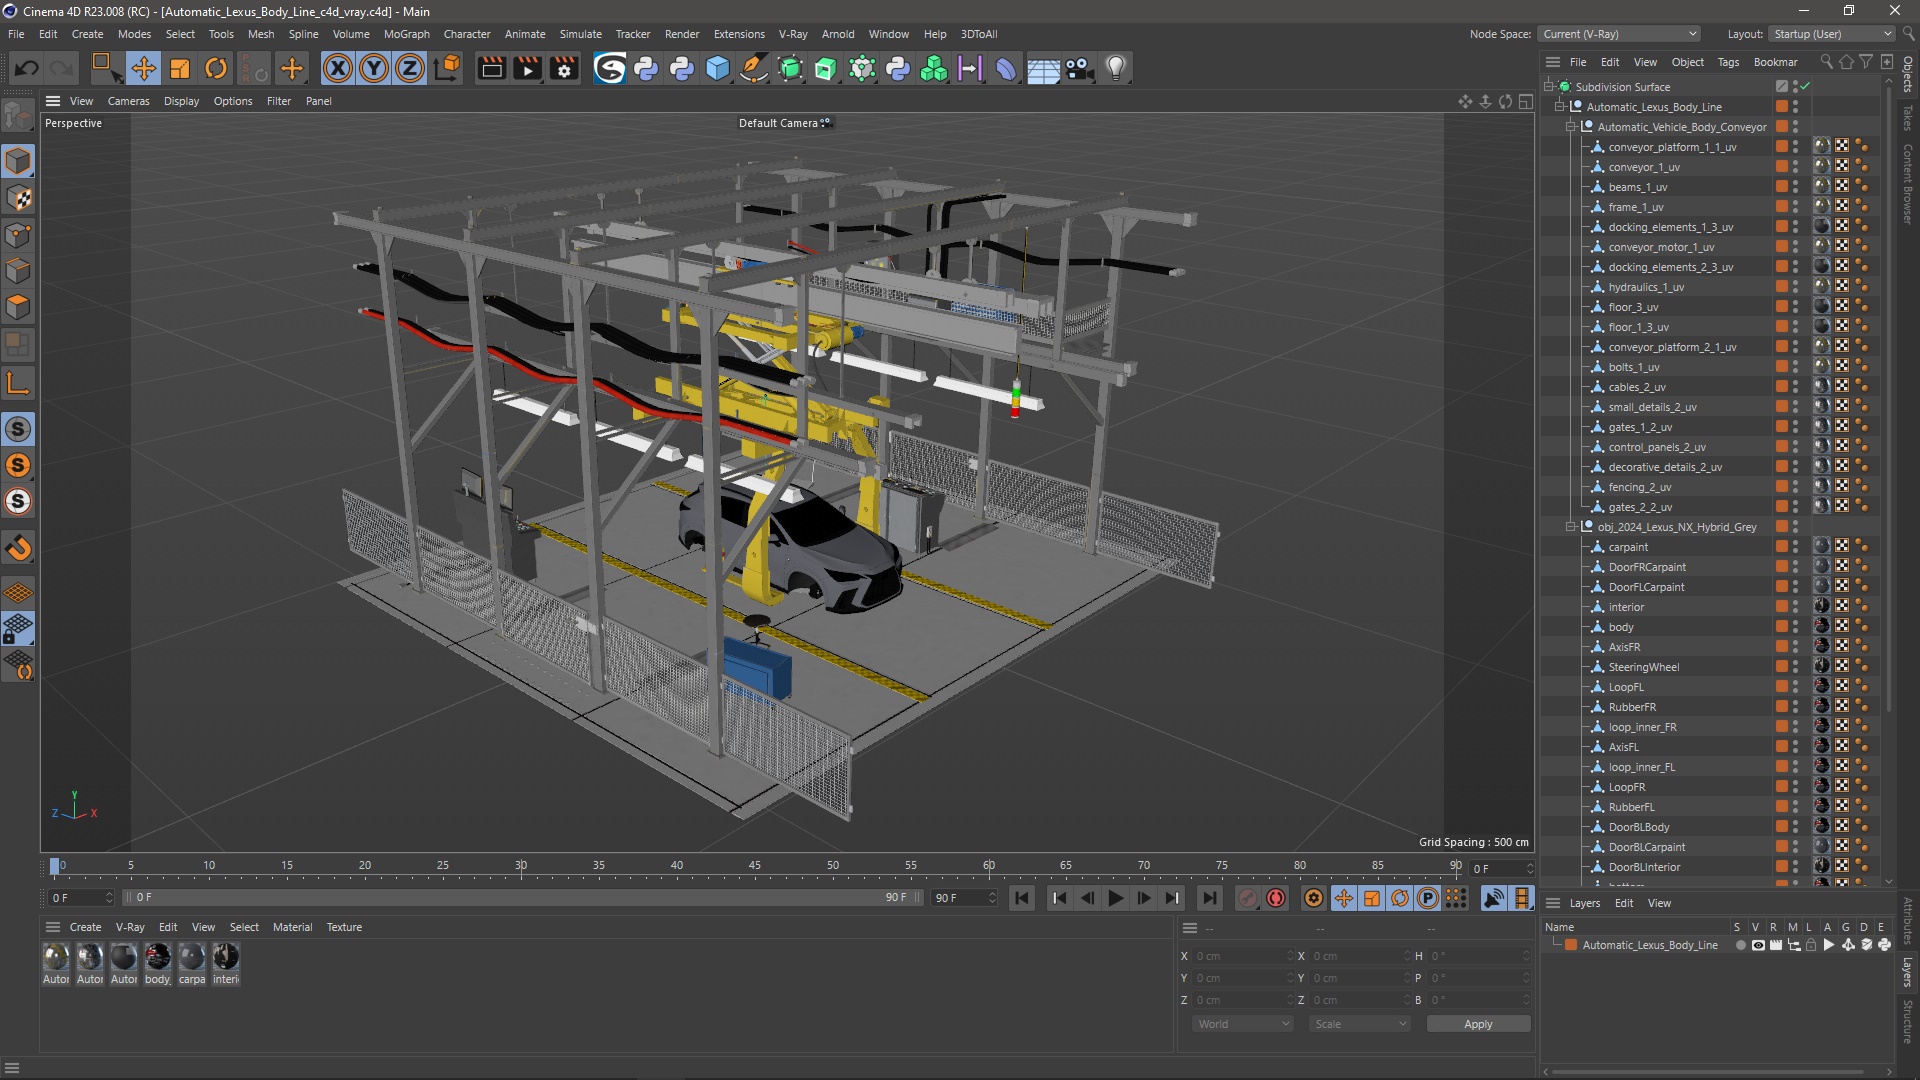Select the interior material thumbnail
The height and width of the screenshot is (1080, 1920).
[226, 957]
